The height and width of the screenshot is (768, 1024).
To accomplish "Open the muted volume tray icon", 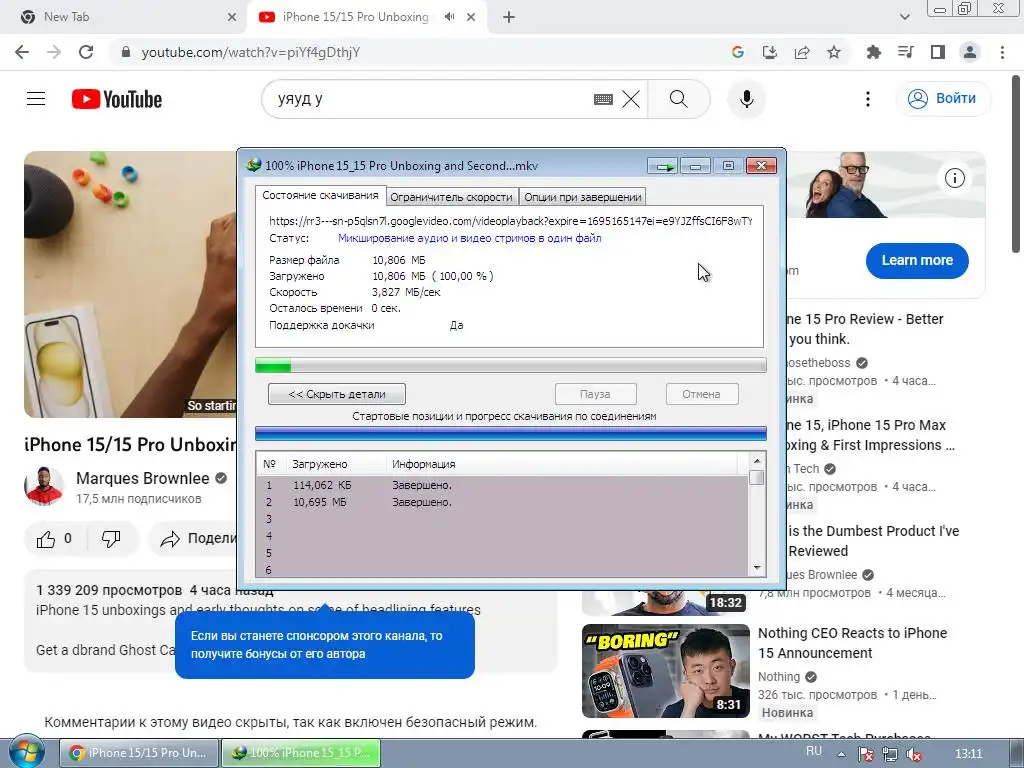I will (914, 754).
